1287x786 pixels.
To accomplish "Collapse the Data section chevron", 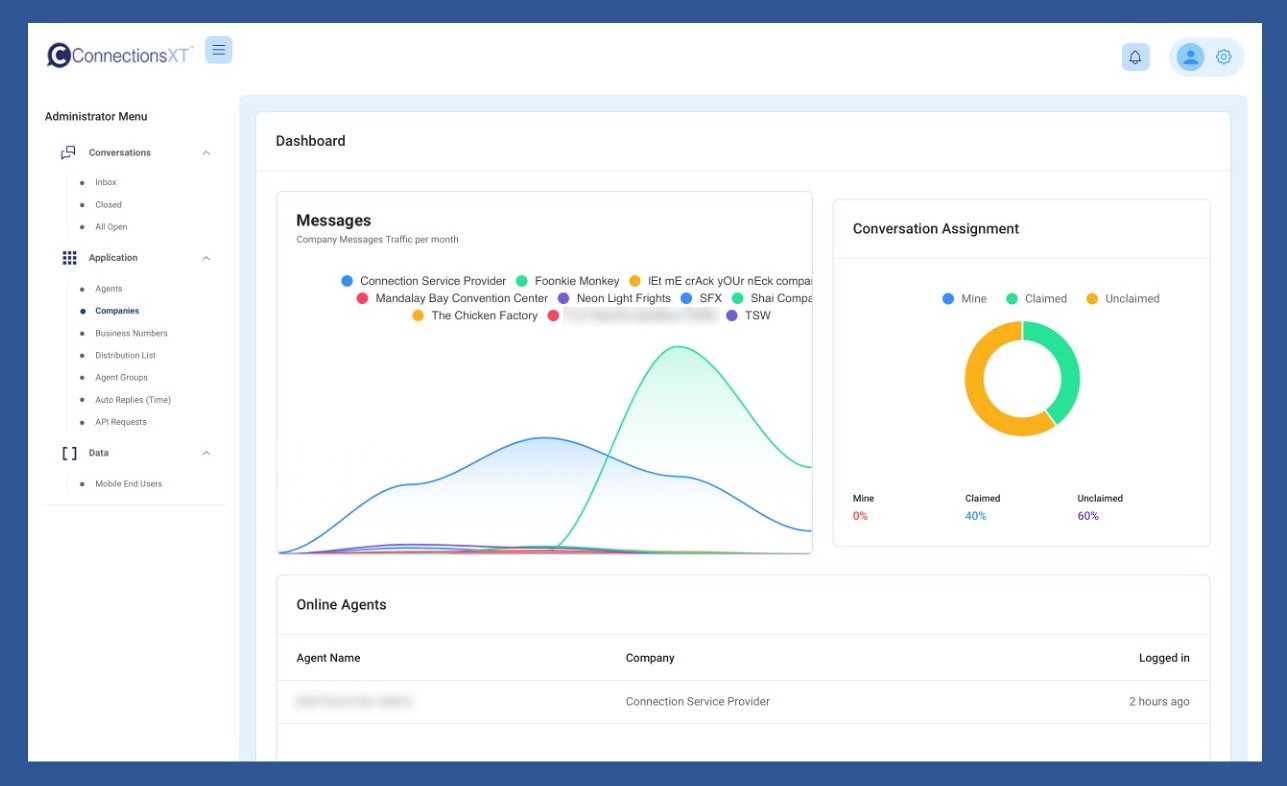I will coord(206,453).
